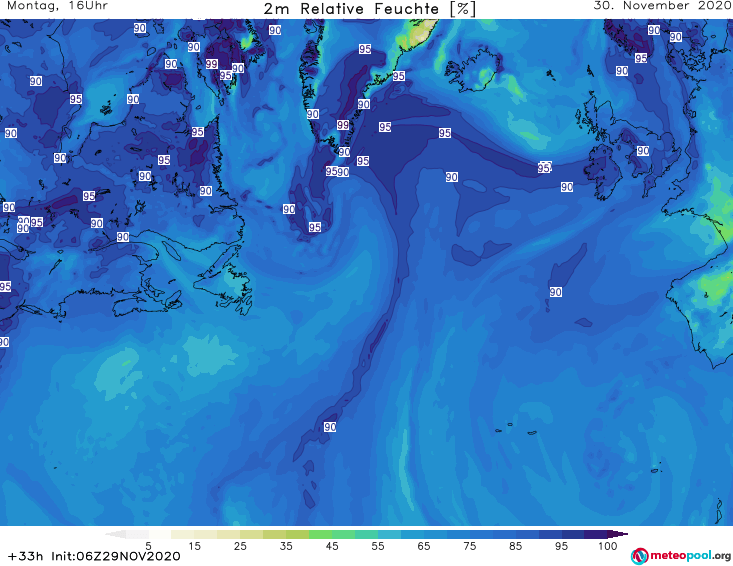733x566 pixels.
Task: Pick the dark legend segment between 95 and 100
Action: (584, 534)
